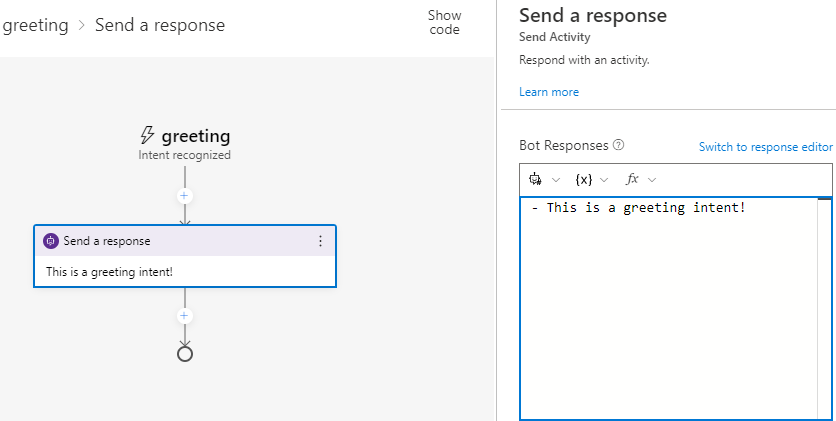Click the Show code button
Viewport: 836px width, 421px height.
coord(444,23)
